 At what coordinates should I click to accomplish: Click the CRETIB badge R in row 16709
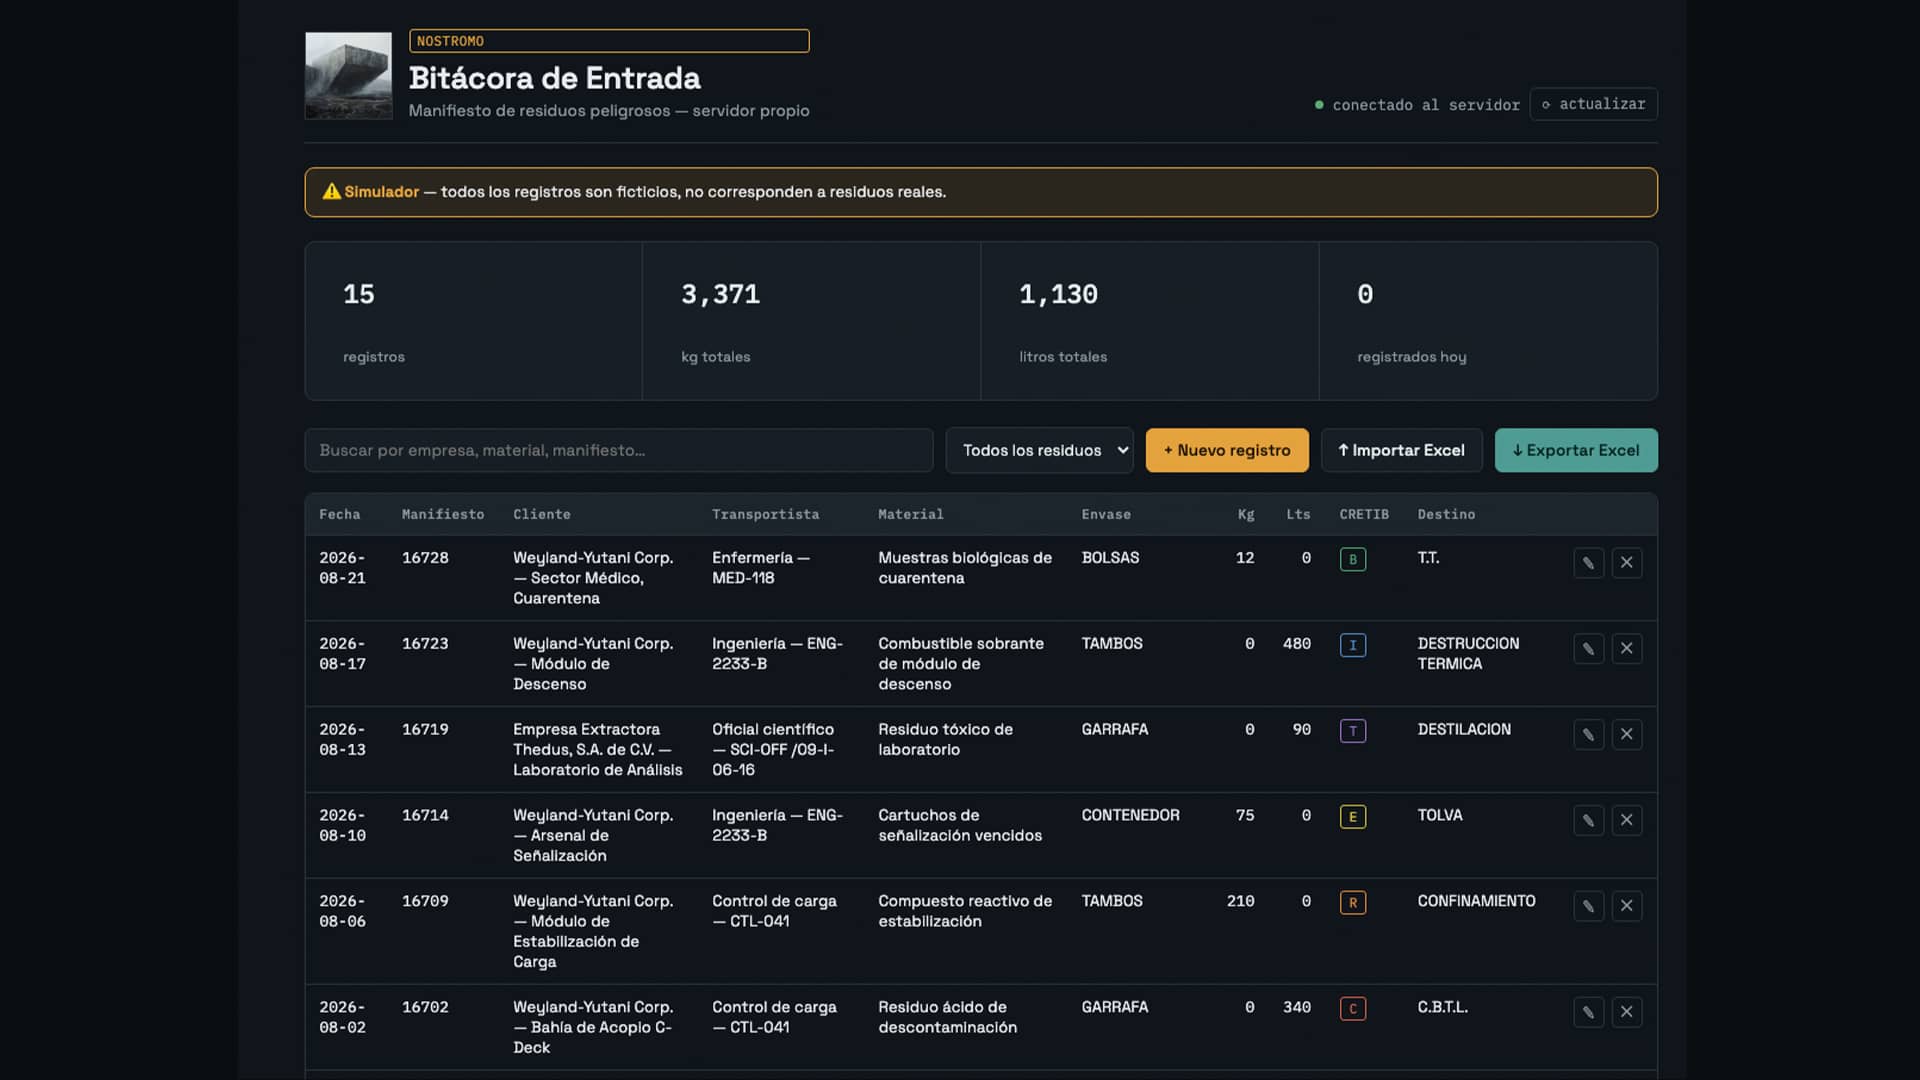(x=1353, y=904)
